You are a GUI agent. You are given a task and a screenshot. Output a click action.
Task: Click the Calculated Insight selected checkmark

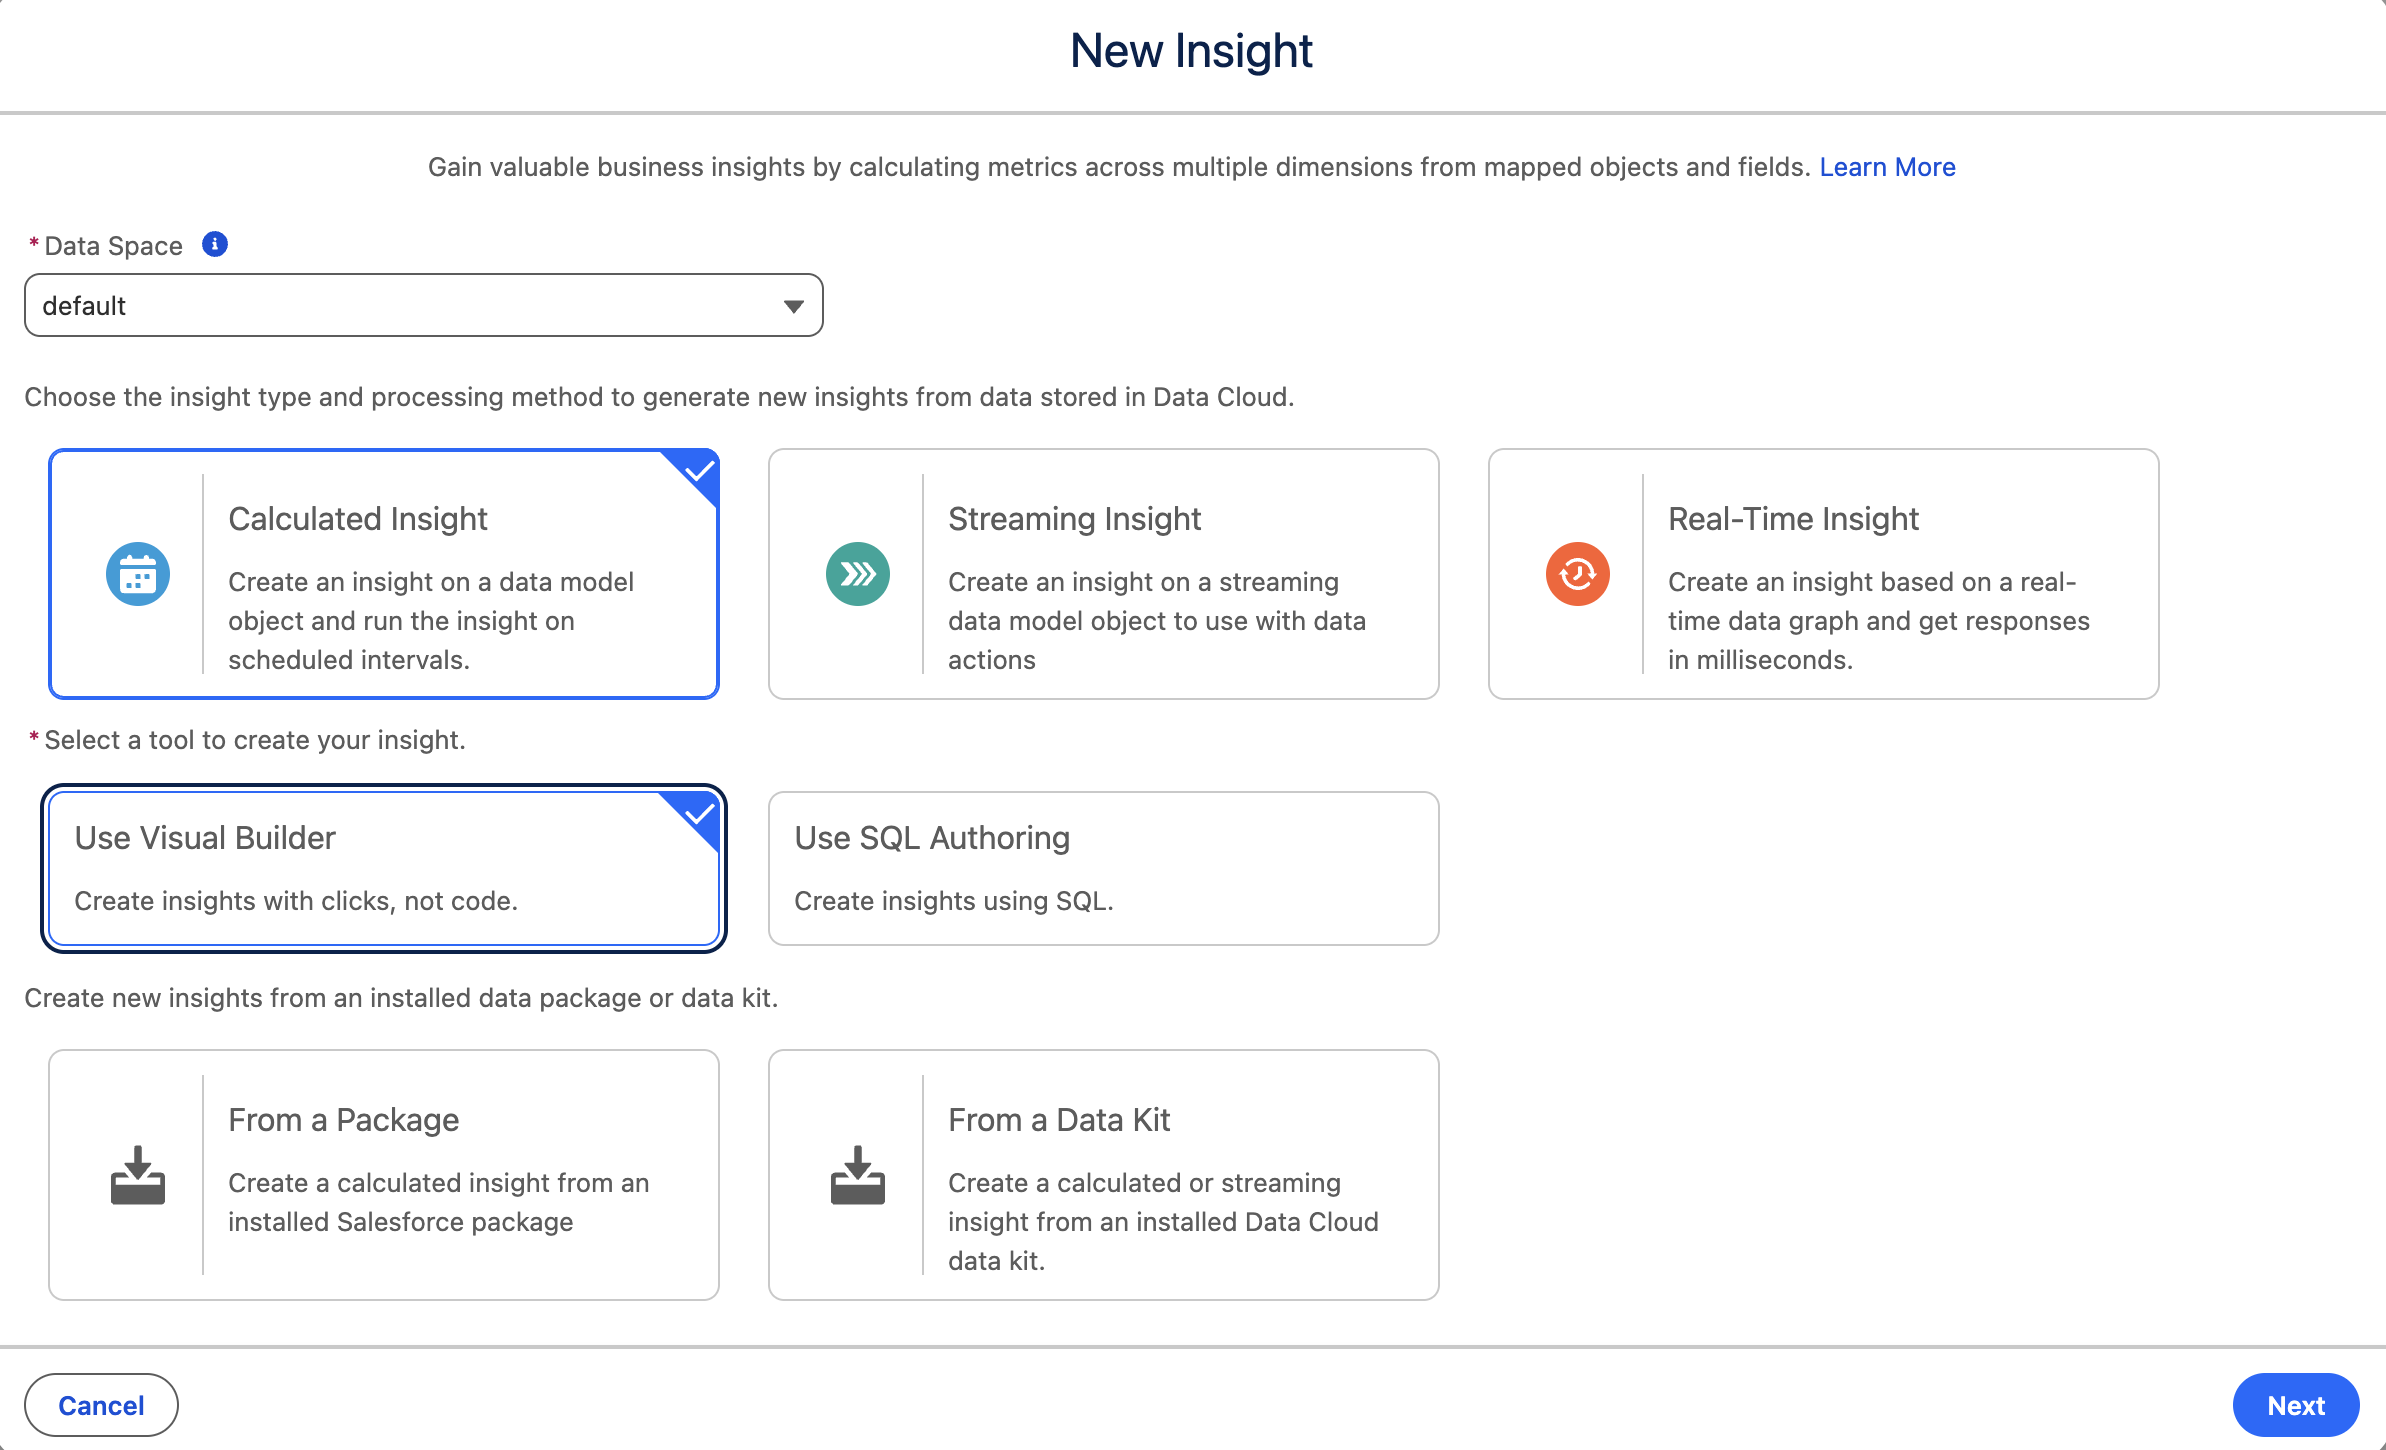(700, 469)
